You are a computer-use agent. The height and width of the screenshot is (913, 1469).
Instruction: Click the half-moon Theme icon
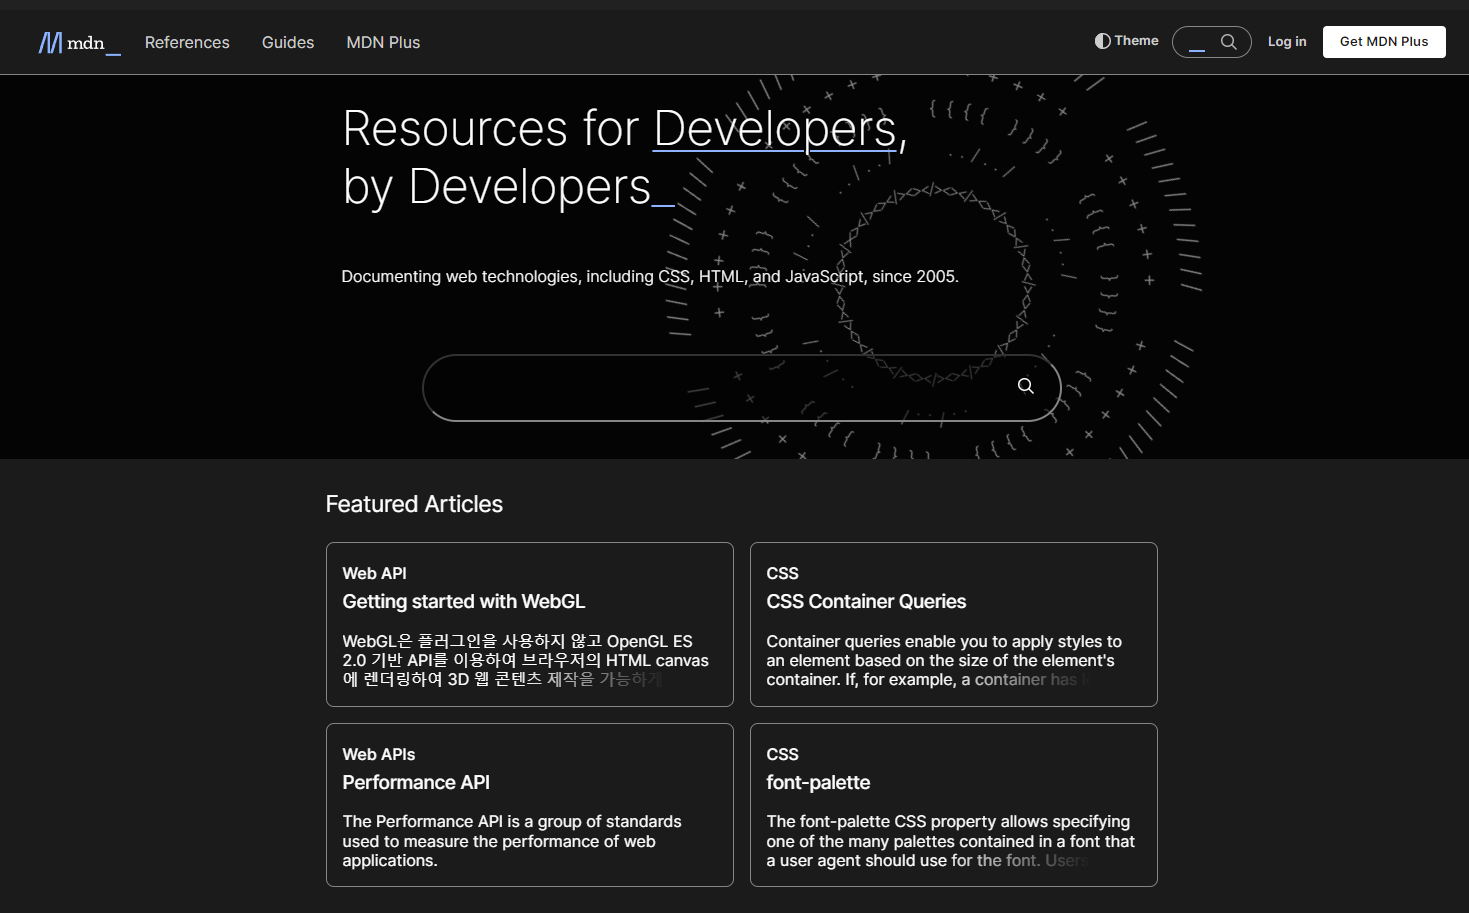point(1101,40)
